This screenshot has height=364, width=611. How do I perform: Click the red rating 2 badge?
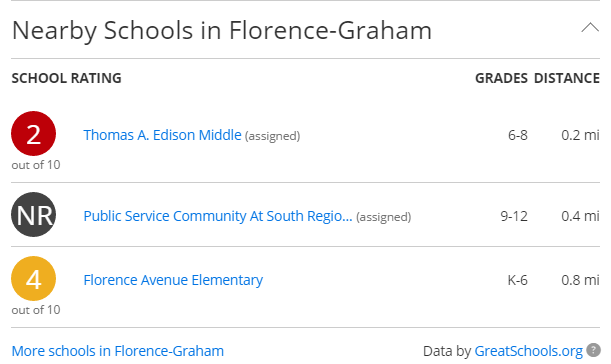(x=34, y=134)
